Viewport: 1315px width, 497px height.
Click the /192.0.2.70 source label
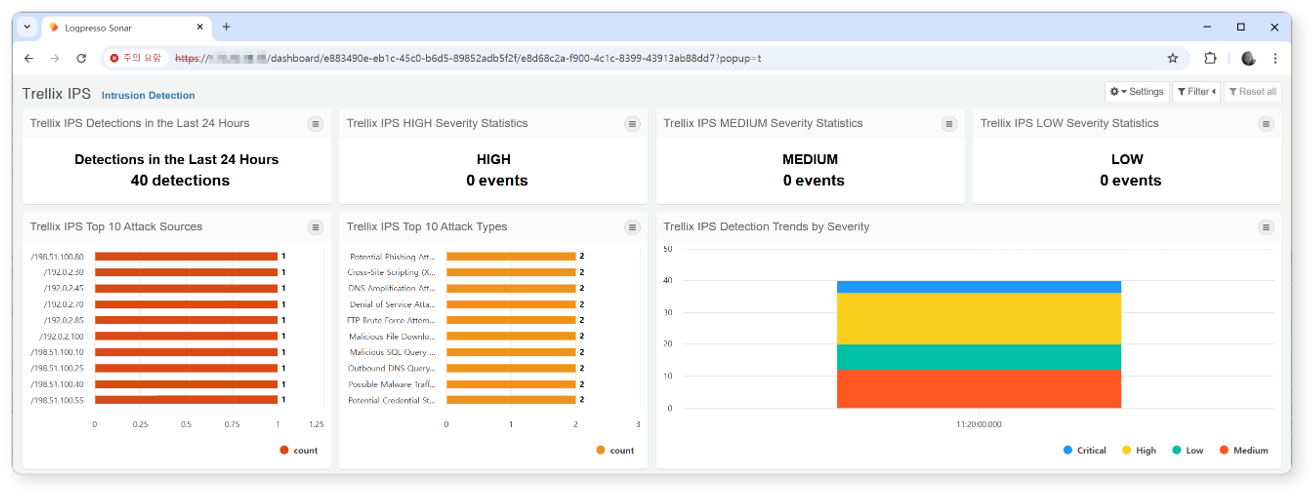pos(63,304)
